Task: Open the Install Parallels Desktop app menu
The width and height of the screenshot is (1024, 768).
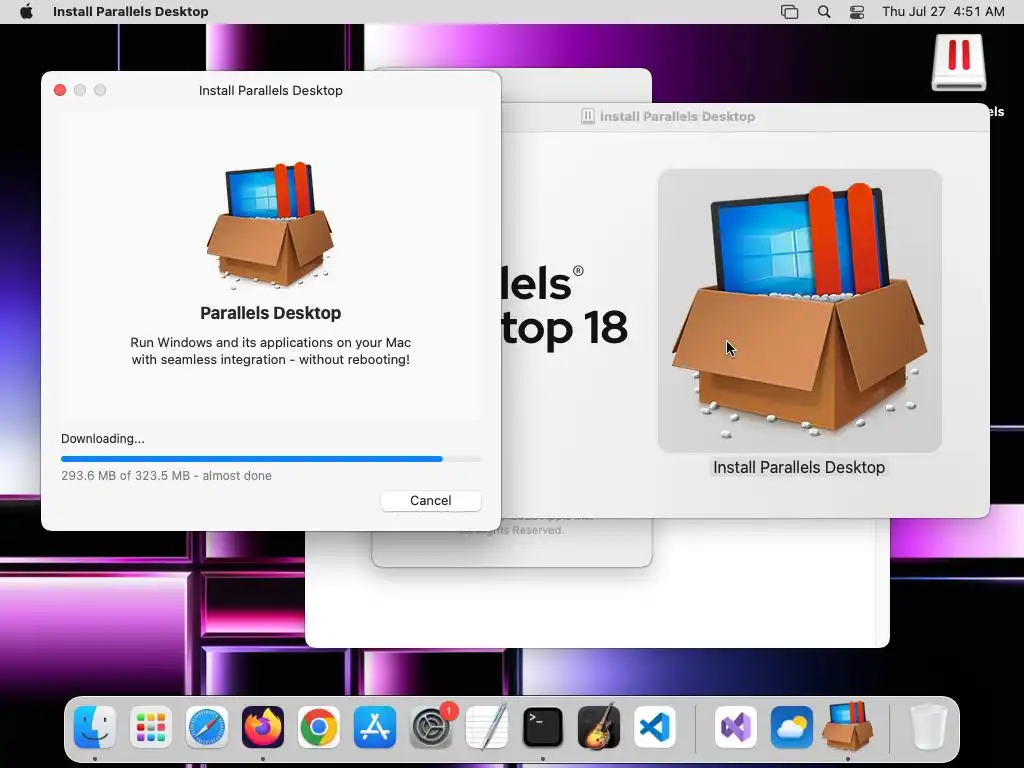Action: pos(131,12)
